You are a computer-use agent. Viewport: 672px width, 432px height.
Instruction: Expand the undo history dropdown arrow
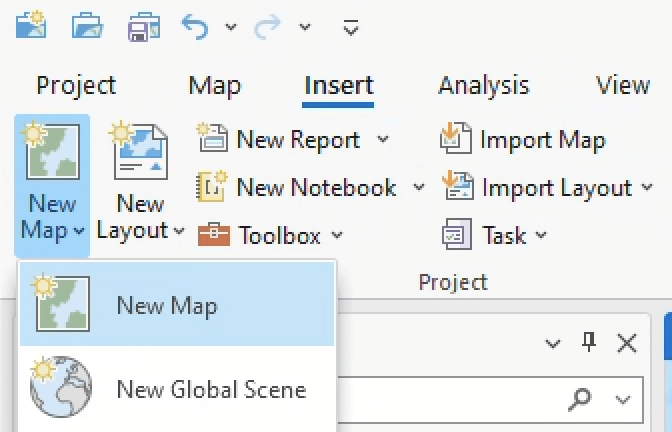pos(230,27)
